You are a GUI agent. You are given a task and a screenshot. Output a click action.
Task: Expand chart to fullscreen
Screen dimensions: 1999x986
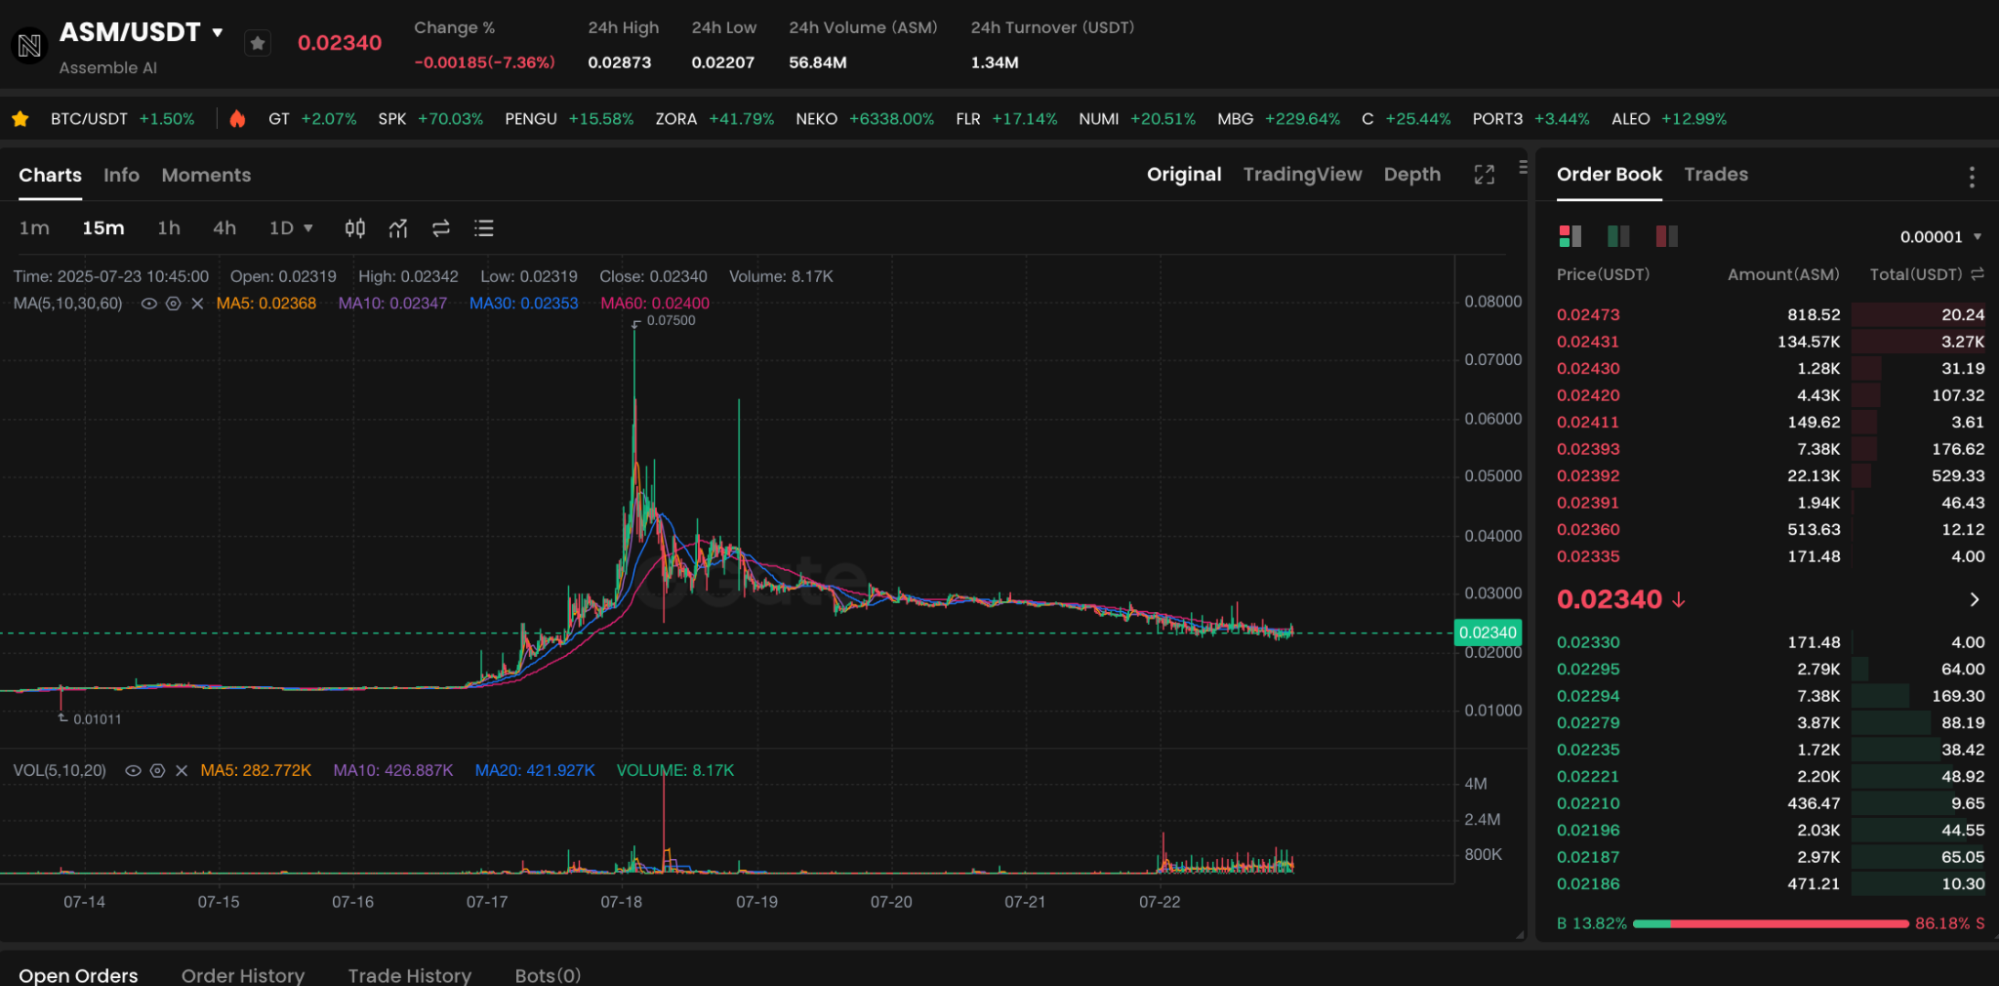click(x=1484, y=175)
